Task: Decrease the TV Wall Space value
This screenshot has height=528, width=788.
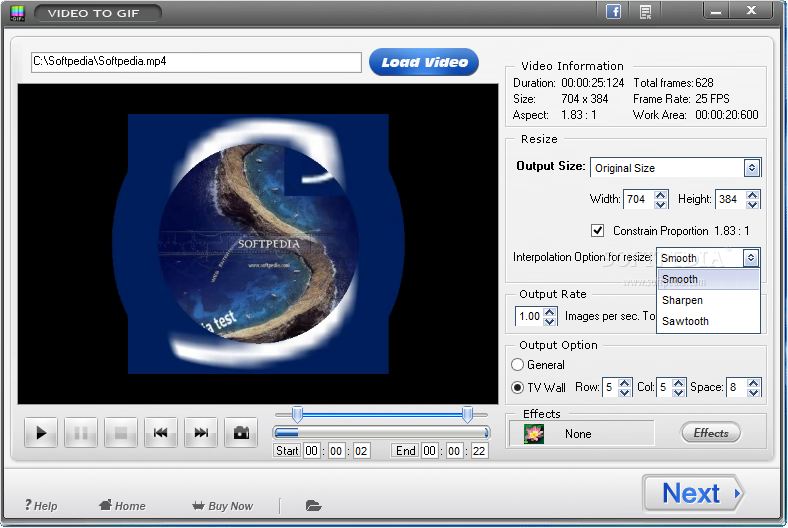Action: 753,392
